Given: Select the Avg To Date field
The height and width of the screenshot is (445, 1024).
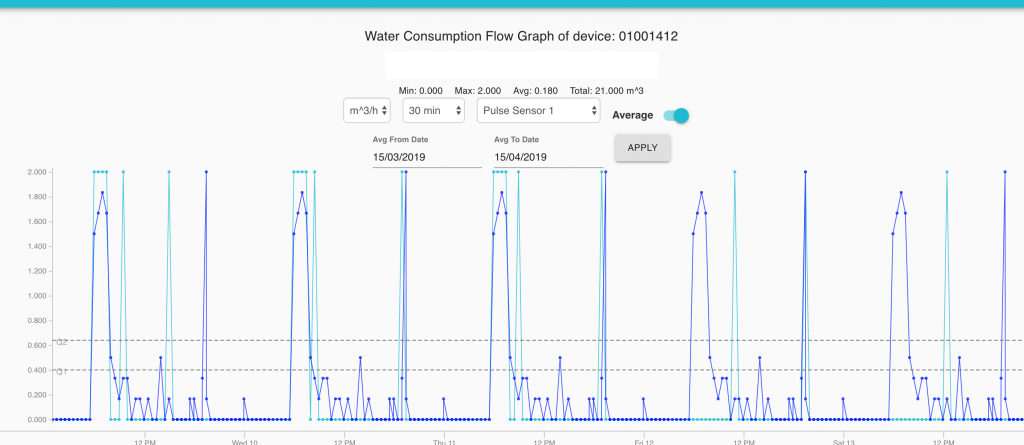Looking at the screenshot, I should [x=547, y=157].
